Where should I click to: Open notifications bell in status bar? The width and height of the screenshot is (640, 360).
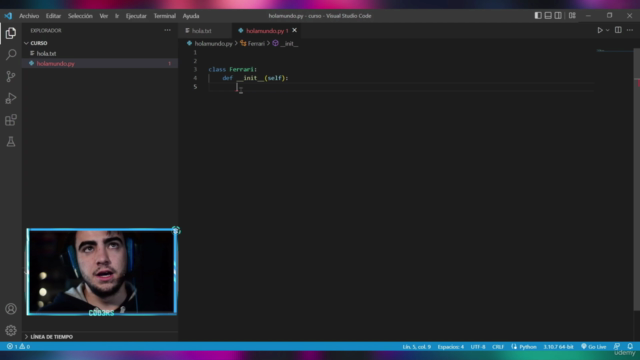click(x=630, y=347)
